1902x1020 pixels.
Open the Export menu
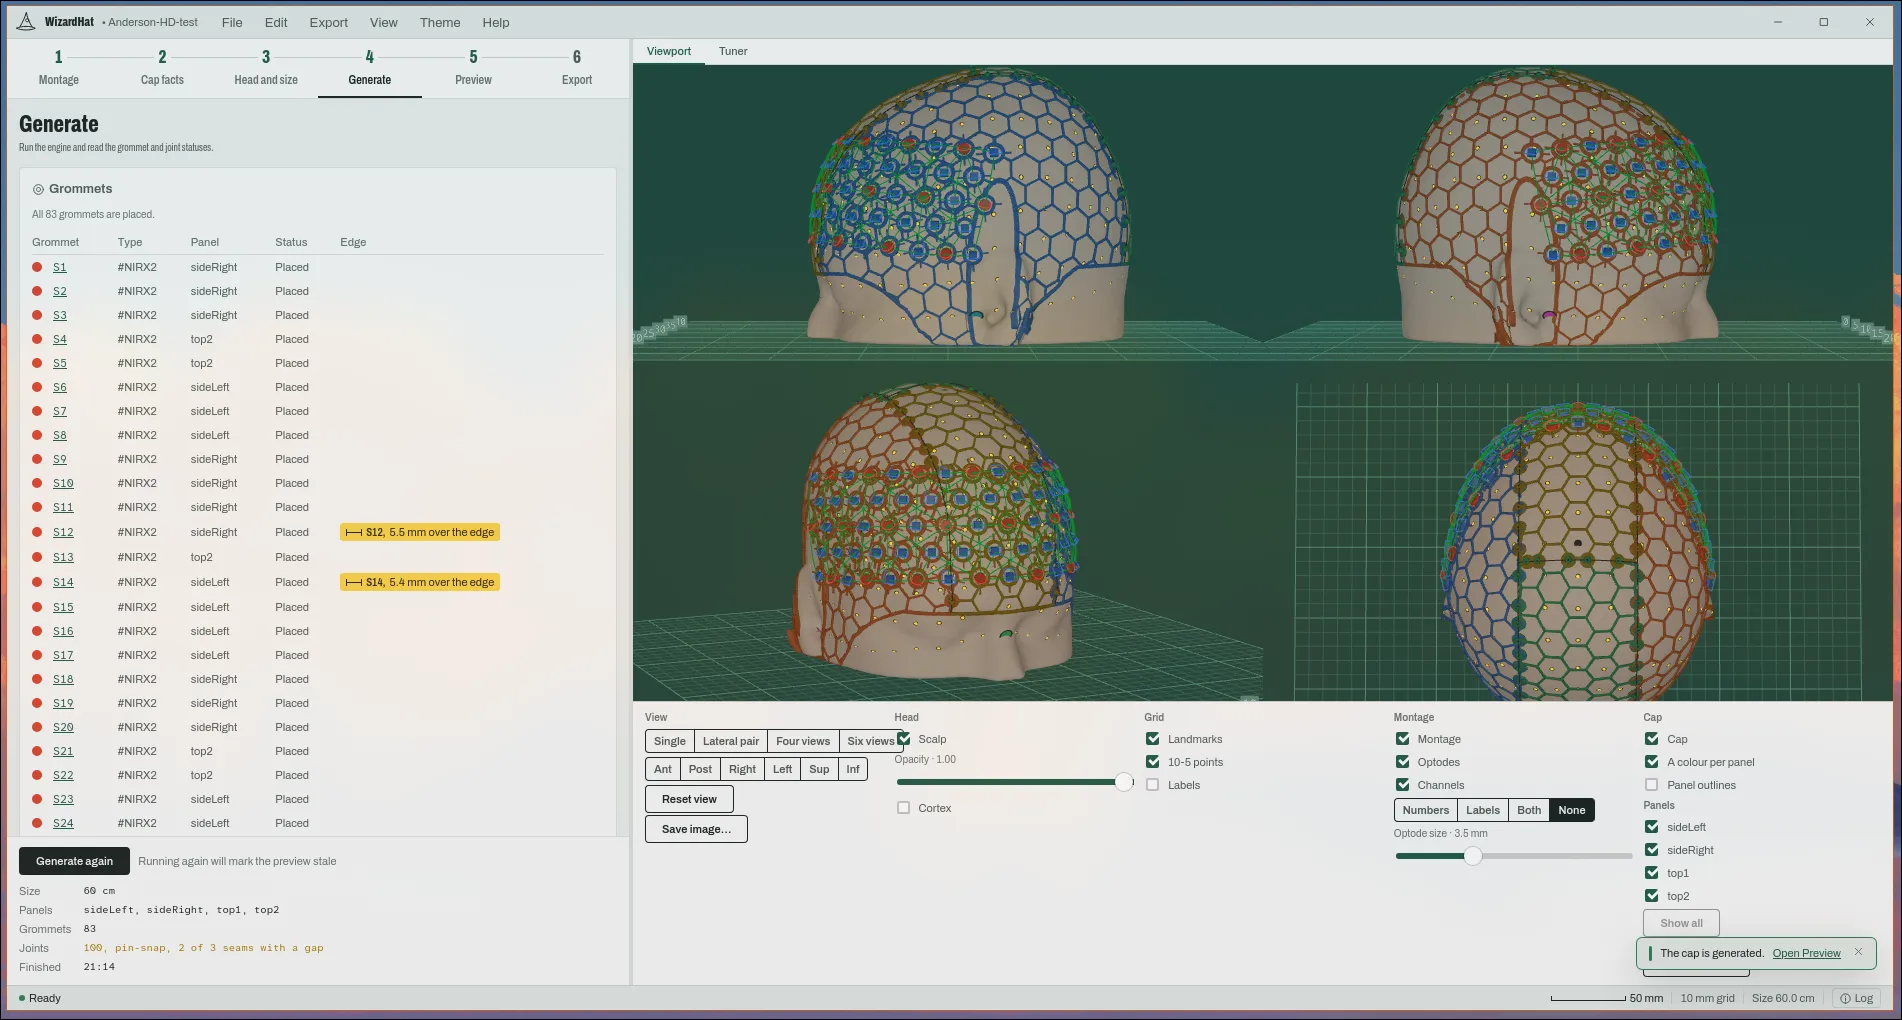(328, 22)
